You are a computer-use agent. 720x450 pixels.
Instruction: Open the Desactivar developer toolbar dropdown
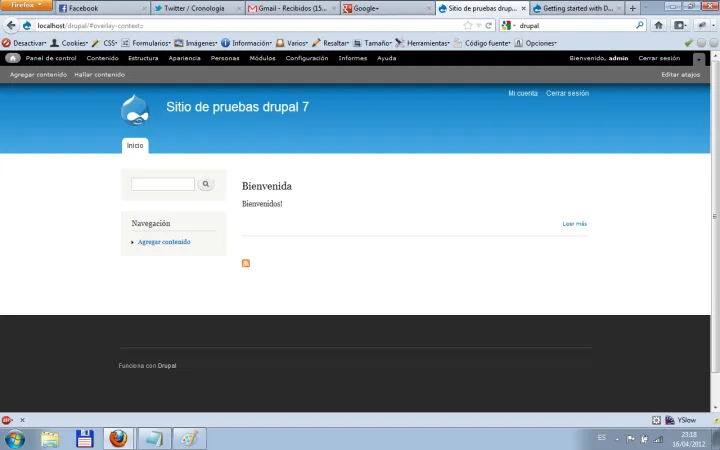(26, 43)
